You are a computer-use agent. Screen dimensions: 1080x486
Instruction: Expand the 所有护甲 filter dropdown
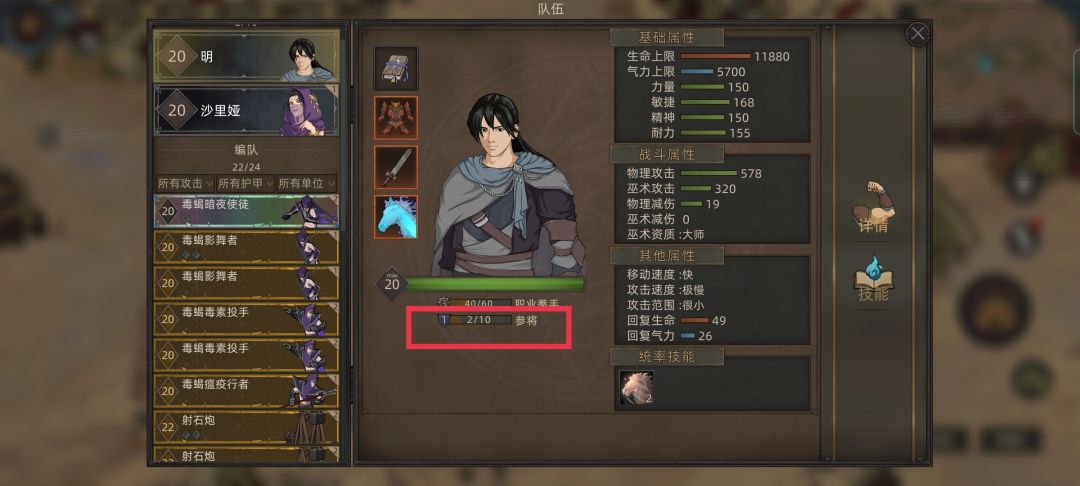pyautogui.click(x=245, y=183)
